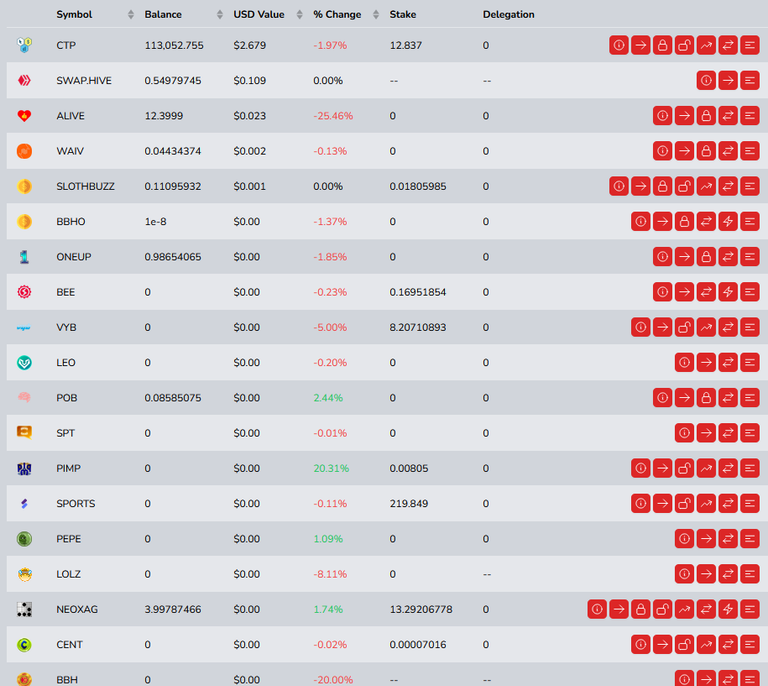Click the lightning bolt icon for BBHO
The height and width of the screenshot is (686, 768).
(x=728, y=222)
